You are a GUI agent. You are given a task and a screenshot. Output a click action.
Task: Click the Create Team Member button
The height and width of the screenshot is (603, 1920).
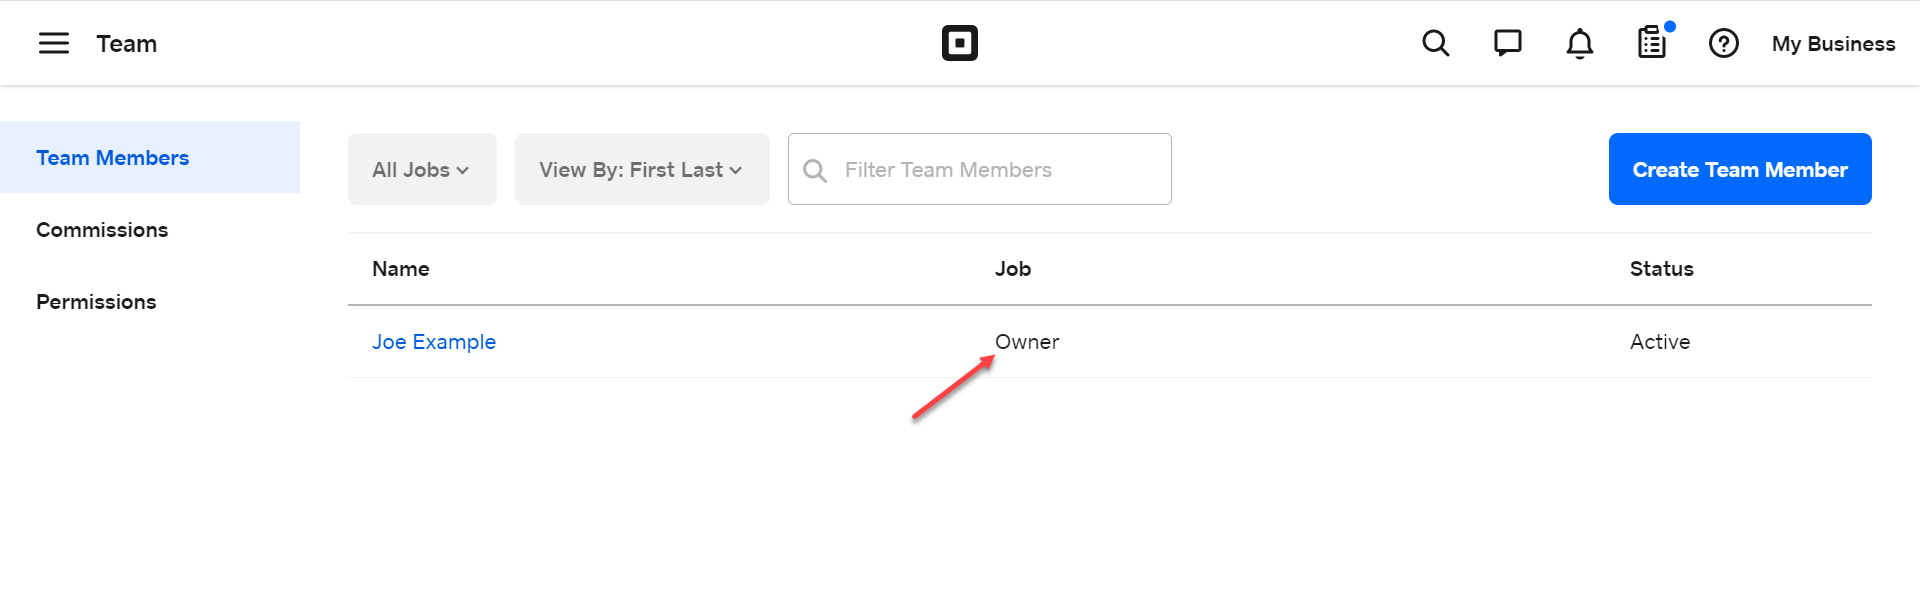(1739, 170)
